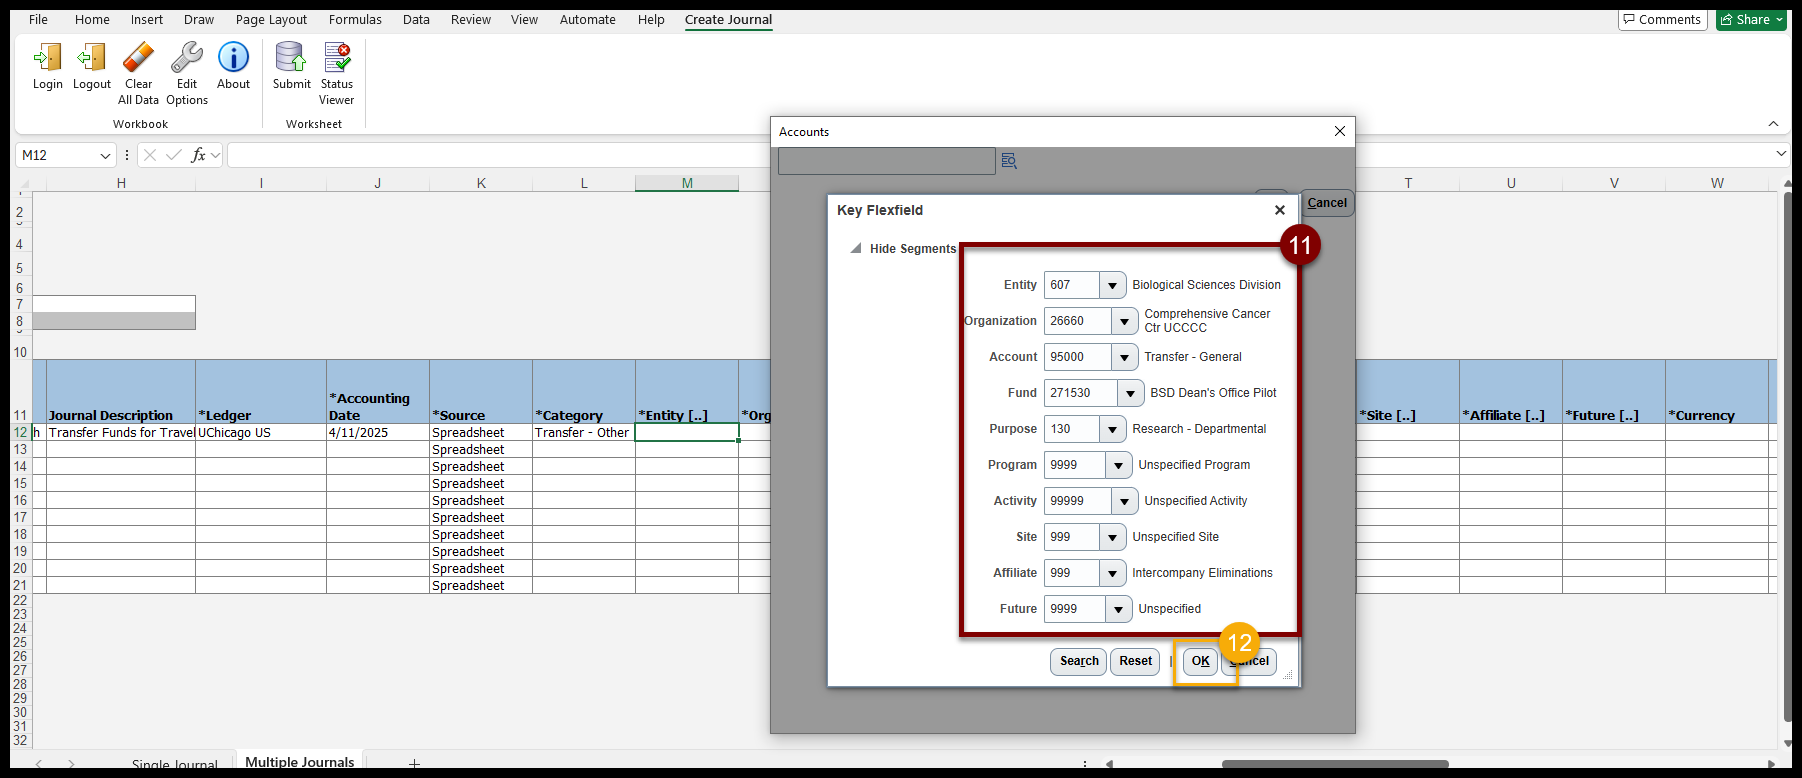
Task: Click the search icon in Accounts dialog
Action: (x=1009, y=161)
